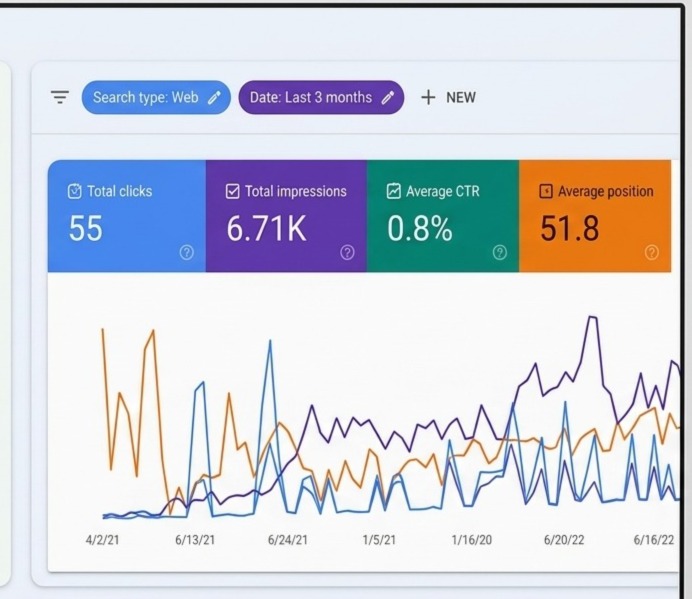Click the tallest blue clicks spike on chart
This screenshot has height=599, width=692.
270,341
